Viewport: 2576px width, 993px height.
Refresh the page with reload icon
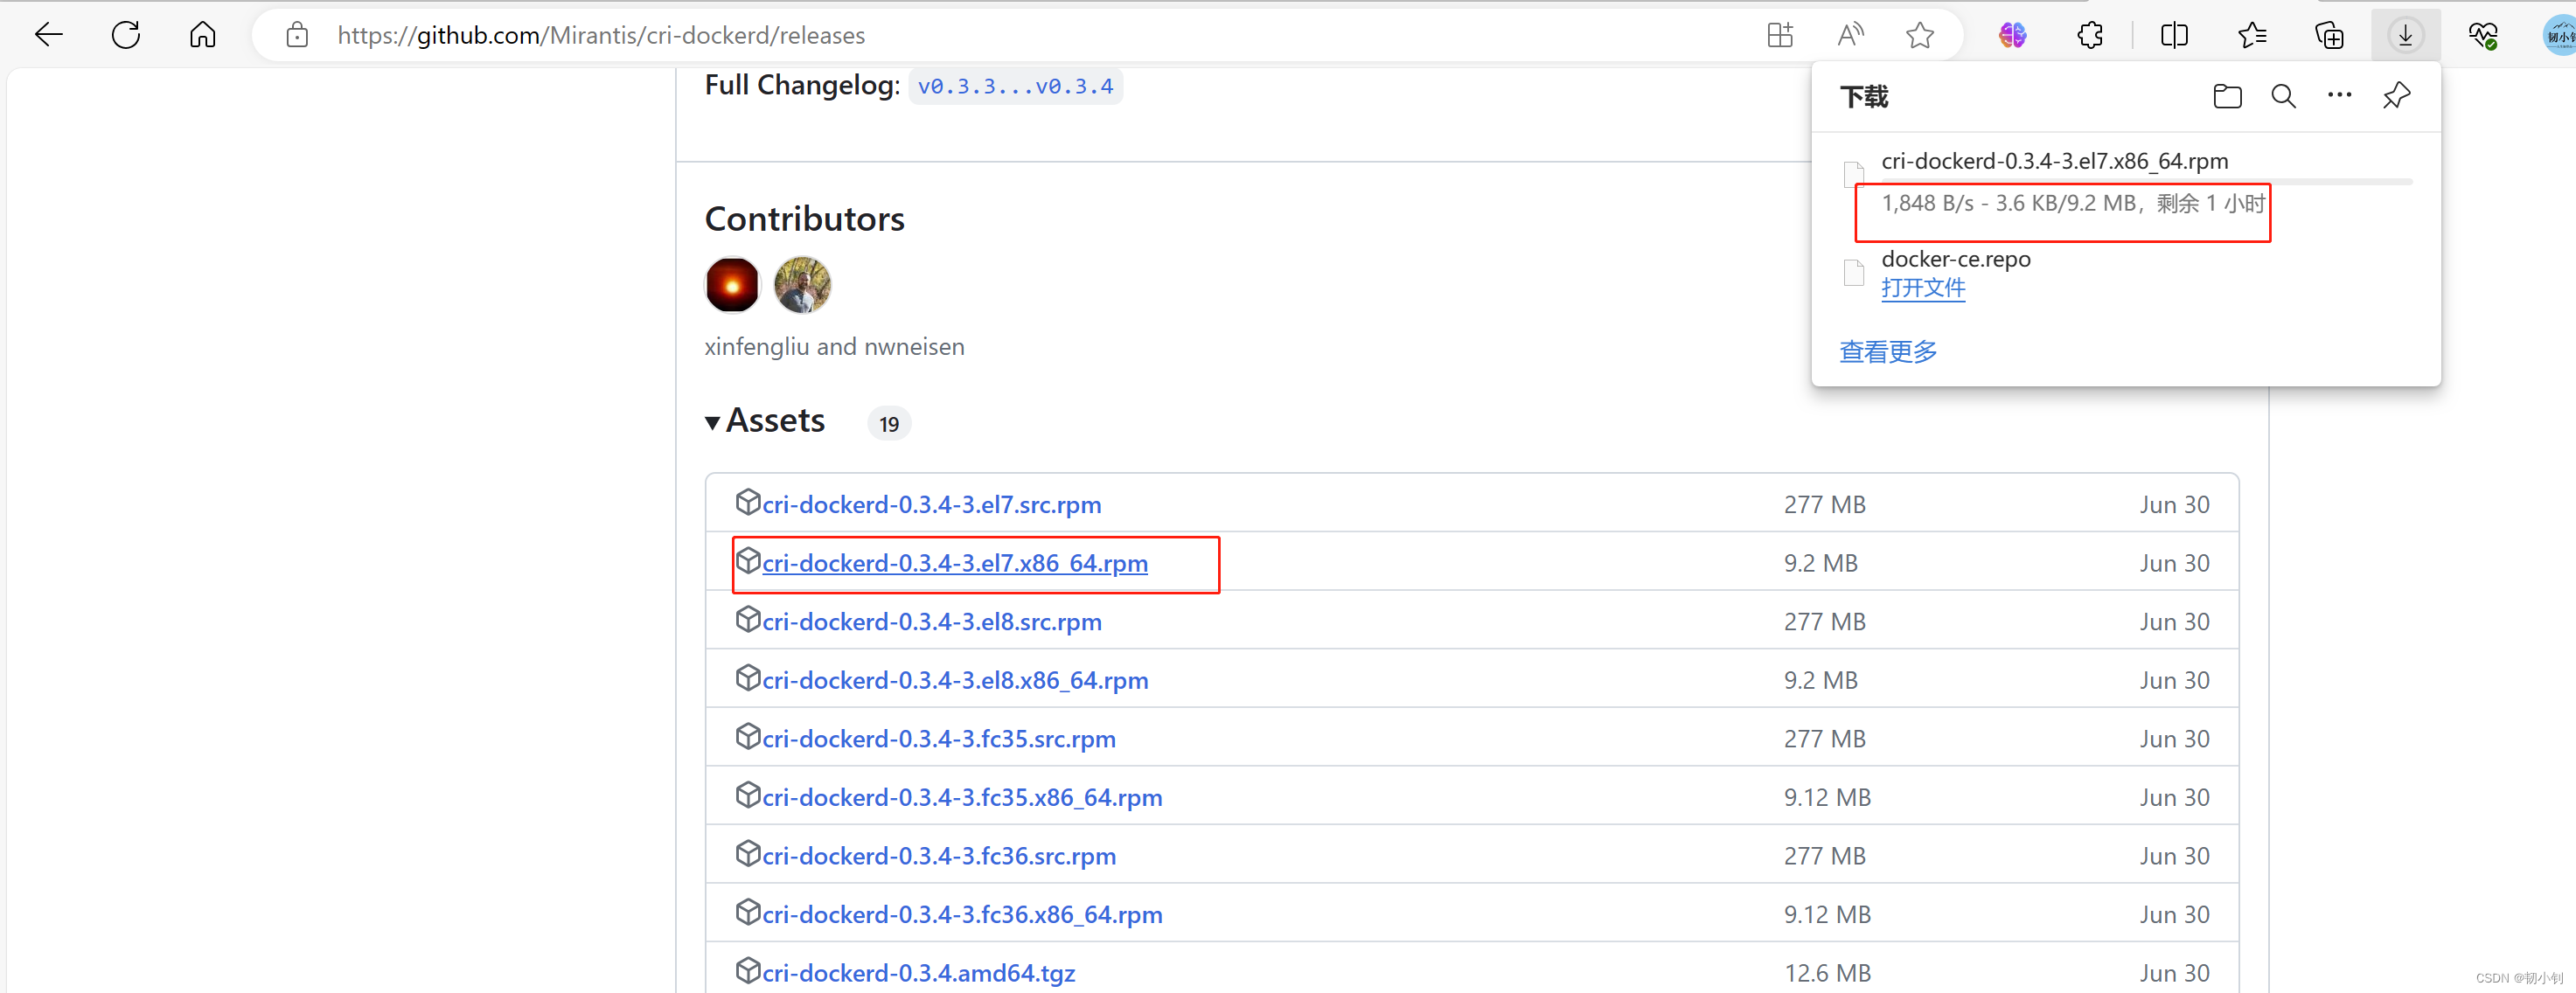(x=126, y=36)
